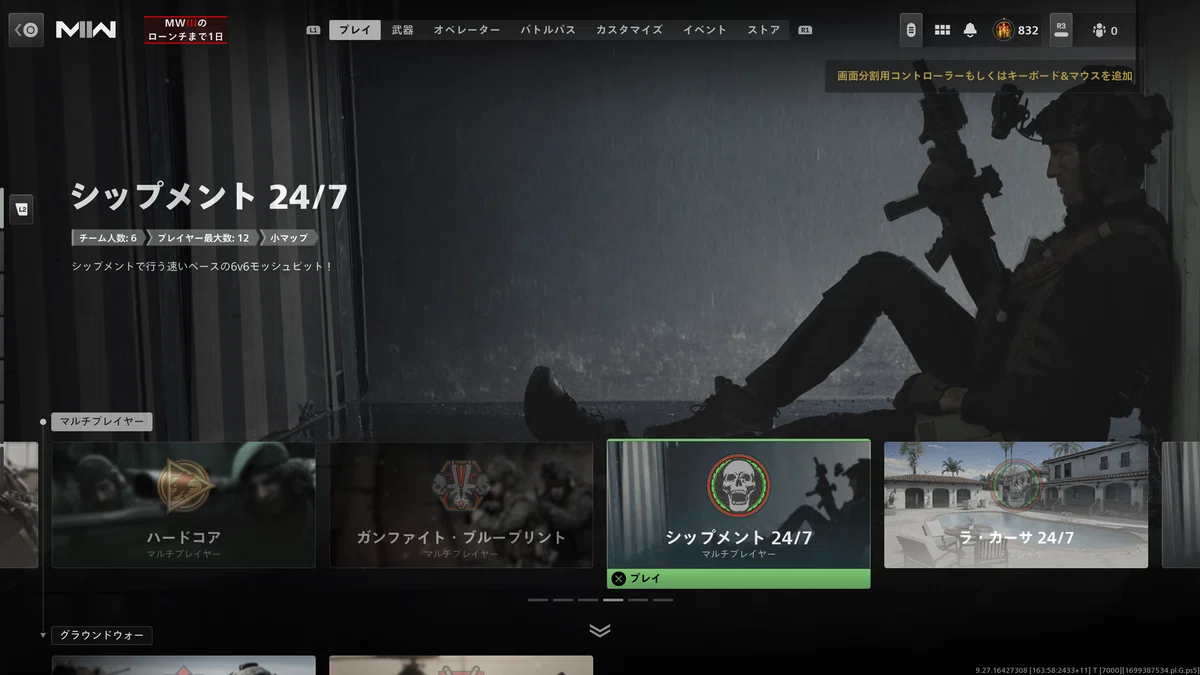
Task: Click the R3 stick button icon
Action: coord(1061,30)
